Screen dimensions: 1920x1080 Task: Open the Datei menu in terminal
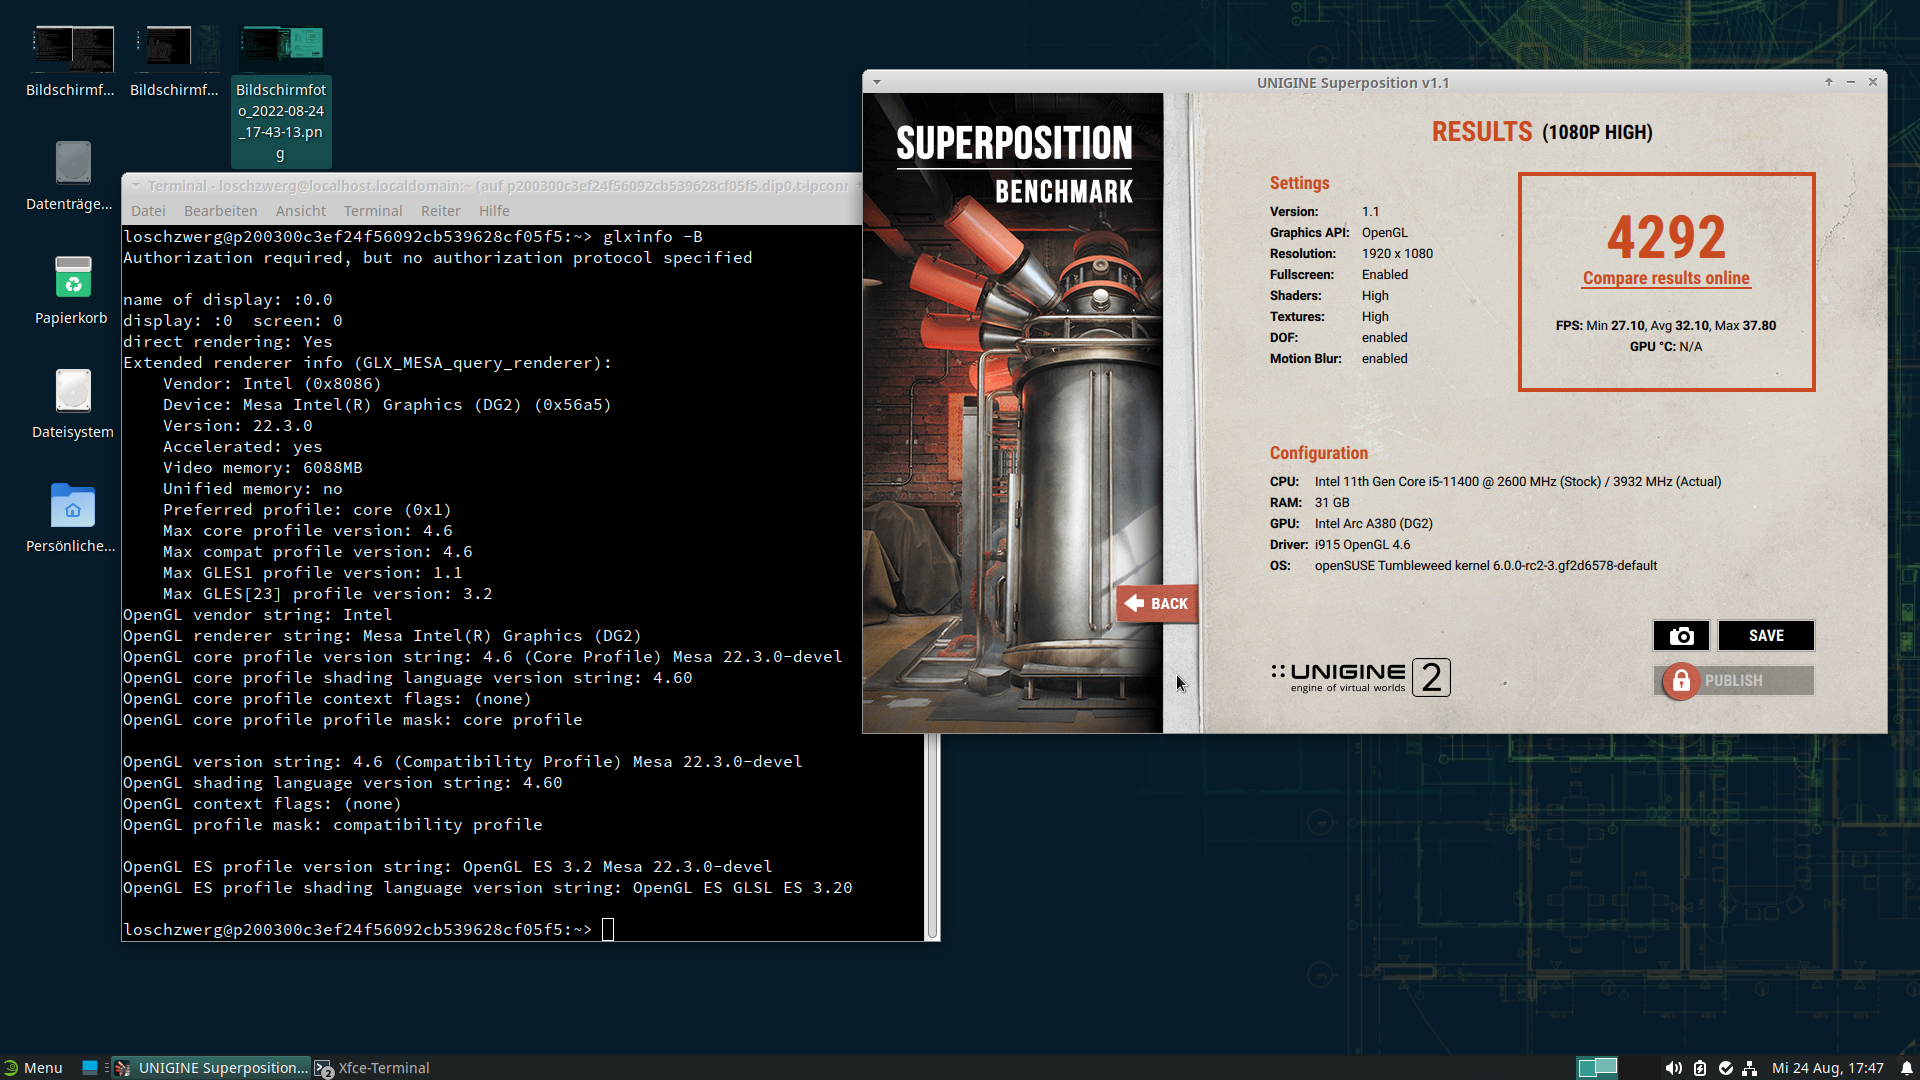[148, 211]
